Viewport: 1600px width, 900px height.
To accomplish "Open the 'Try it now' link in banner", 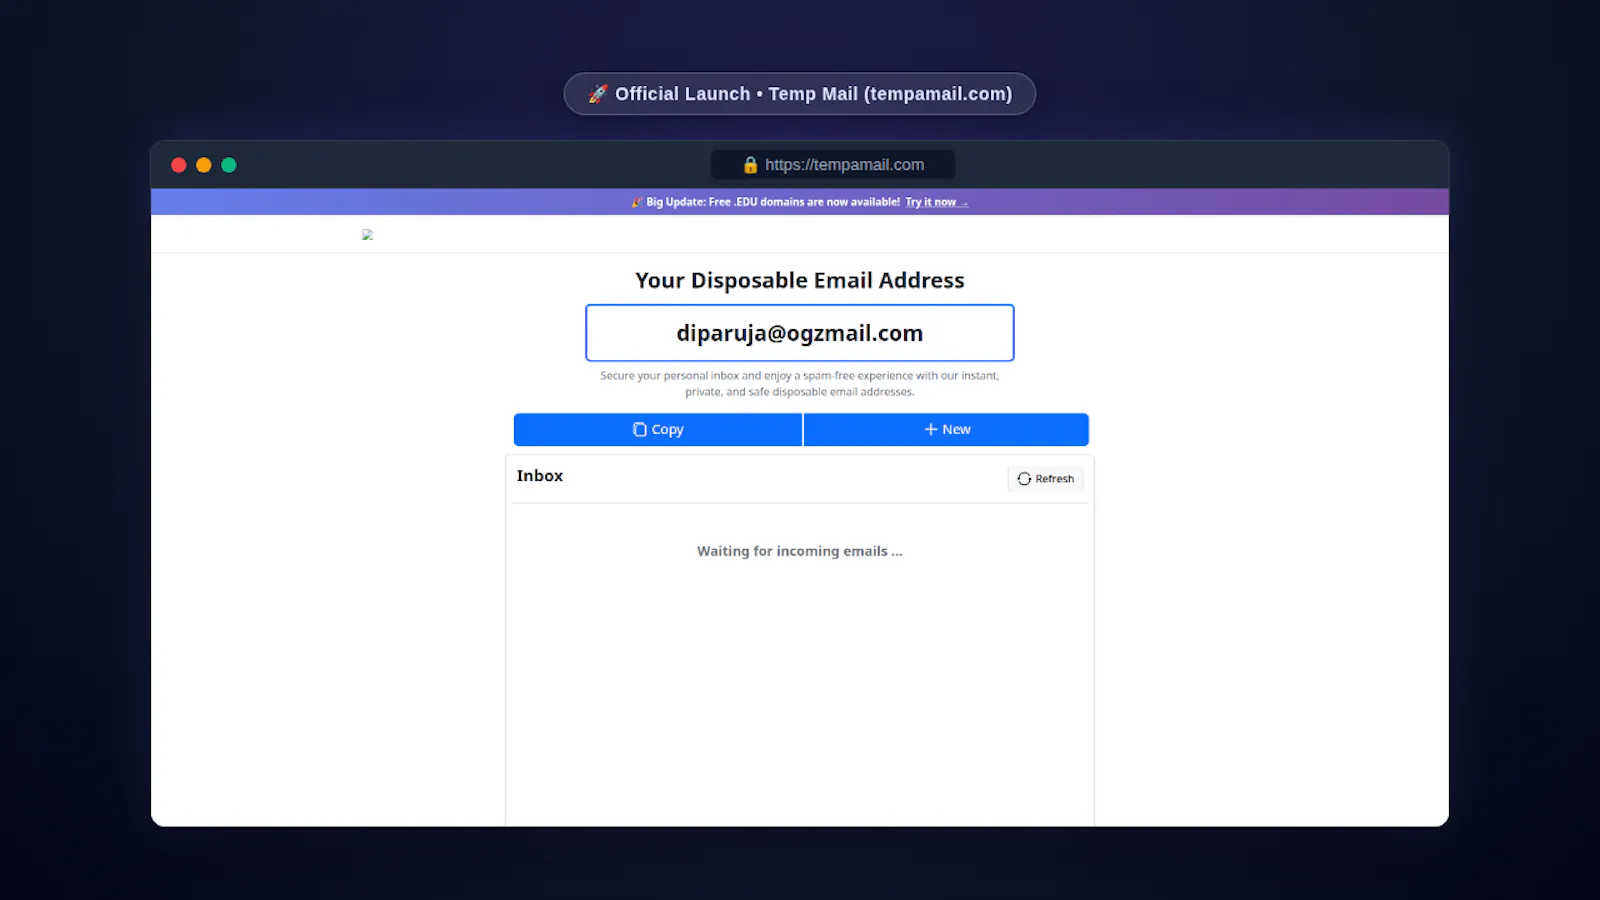I will coord(936,202).
